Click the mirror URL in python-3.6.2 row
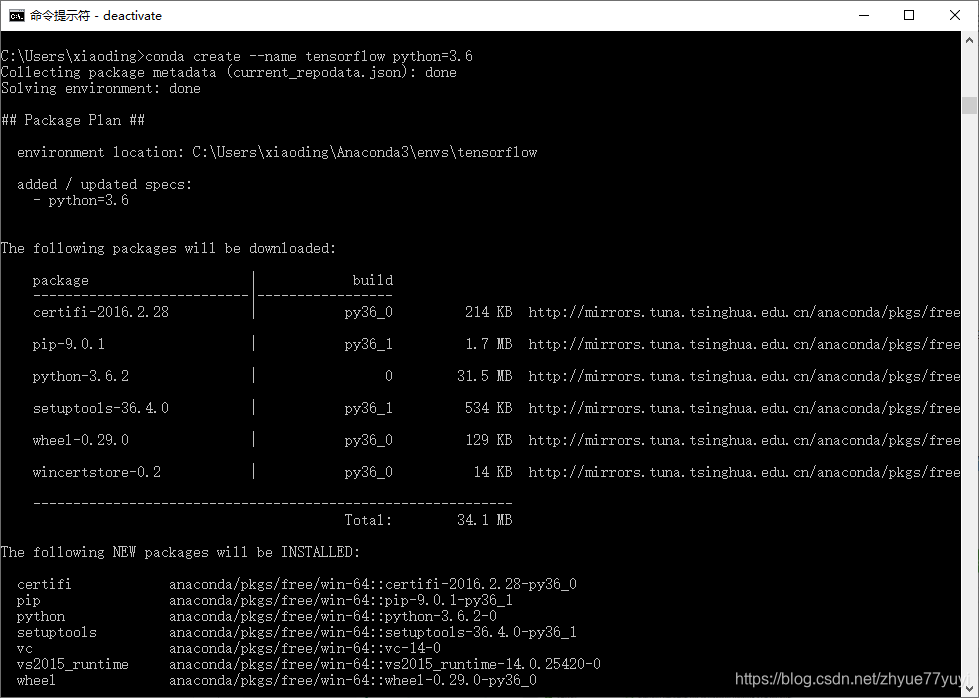Screen dimensions: 979x698 (x=744, y=376)
